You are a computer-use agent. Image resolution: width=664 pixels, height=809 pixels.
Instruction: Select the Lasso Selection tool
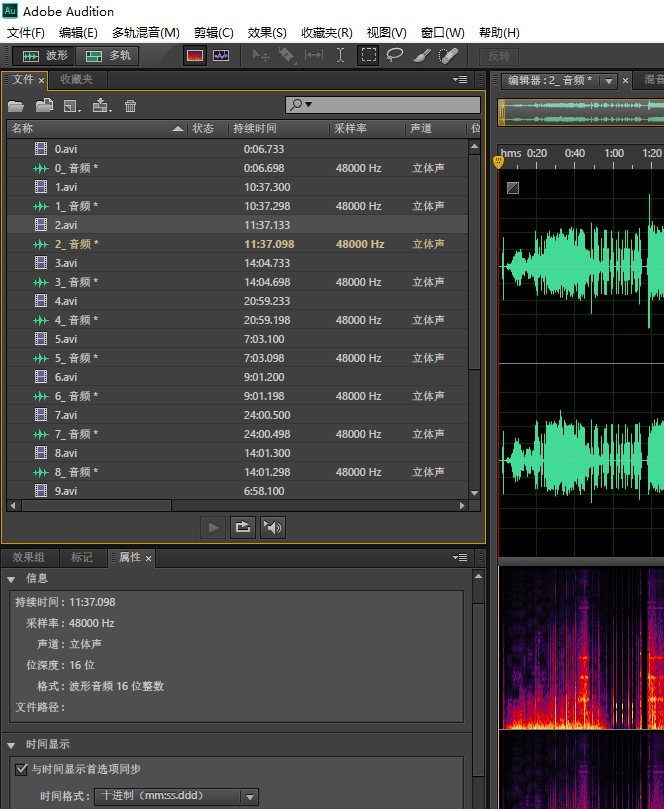395,56
